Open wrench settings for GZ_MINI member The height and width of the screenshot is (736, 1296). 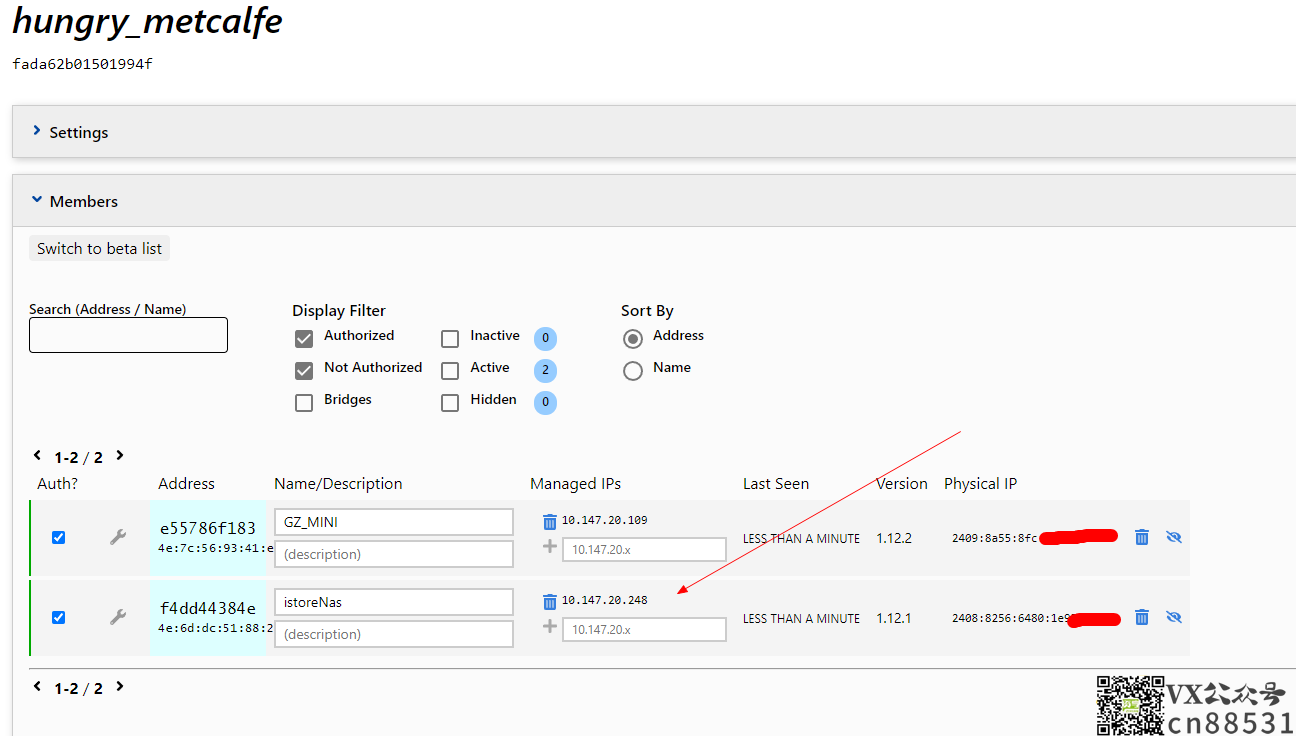point(118,537)
